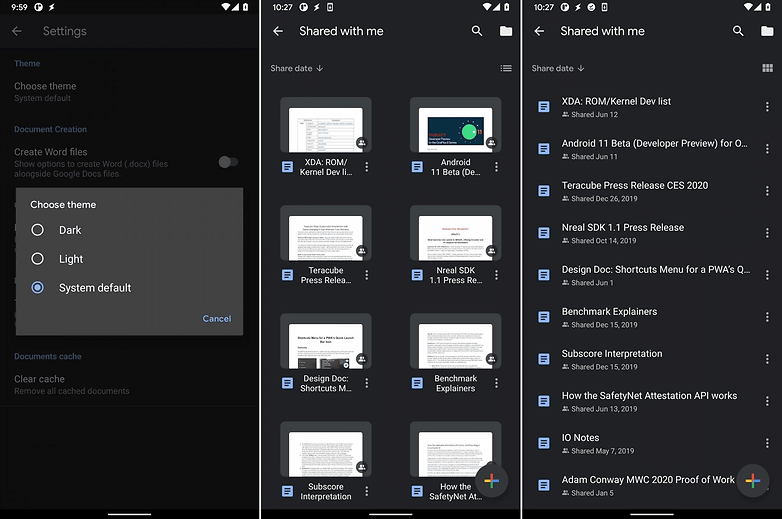Tap the new document plus button in grid view
This screenshot has width=782, height=519.
[491, 481]
